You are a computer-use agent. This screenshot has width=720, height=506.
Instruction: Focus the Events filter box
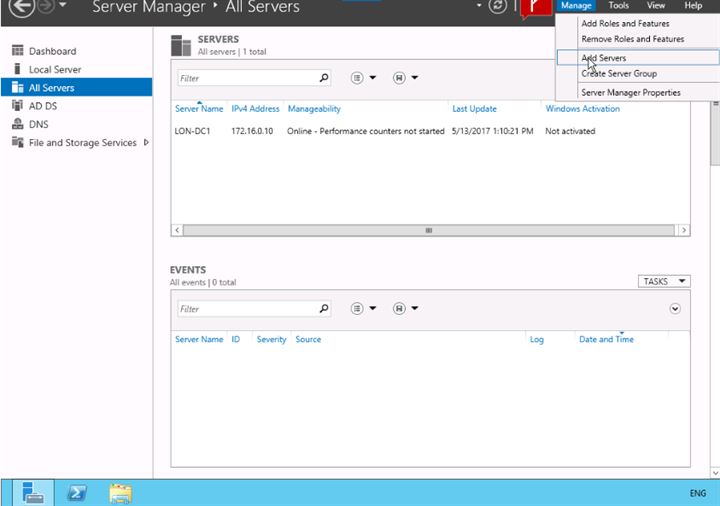point(247,309)
